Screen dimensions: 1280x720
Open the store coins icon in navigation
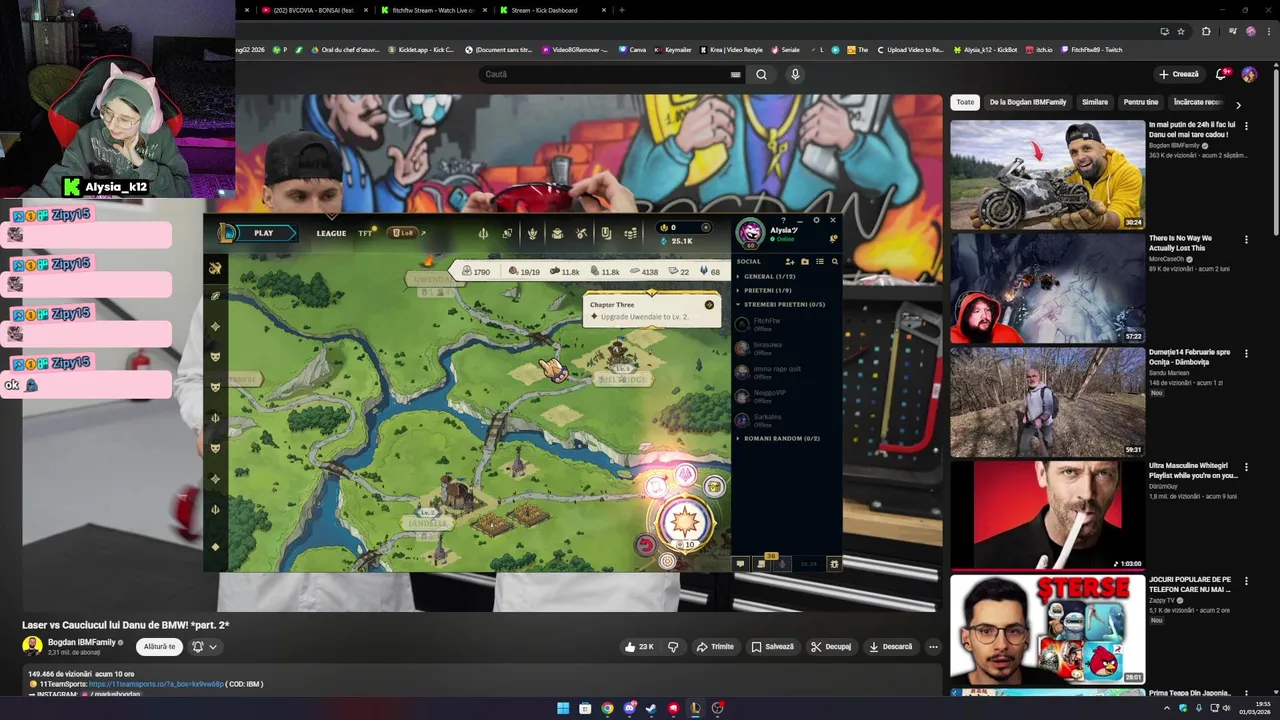click(x=631, y=233)
